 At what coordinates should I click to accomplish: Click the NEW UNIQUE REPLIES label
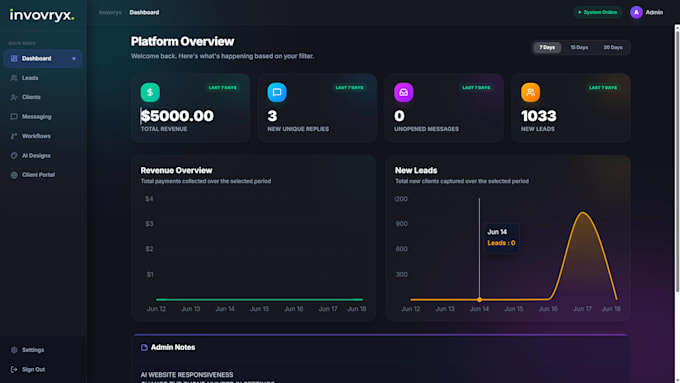pos(298,129)
